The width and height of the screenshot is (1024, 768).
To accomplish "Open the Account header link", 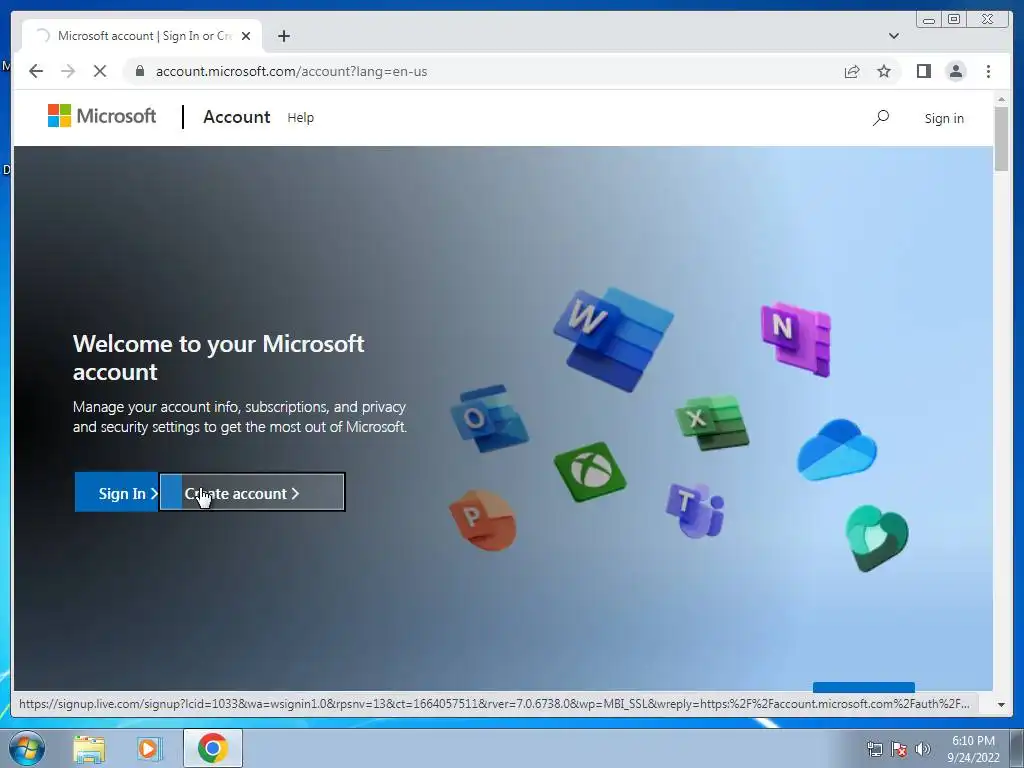I will [x=236, y=117].
